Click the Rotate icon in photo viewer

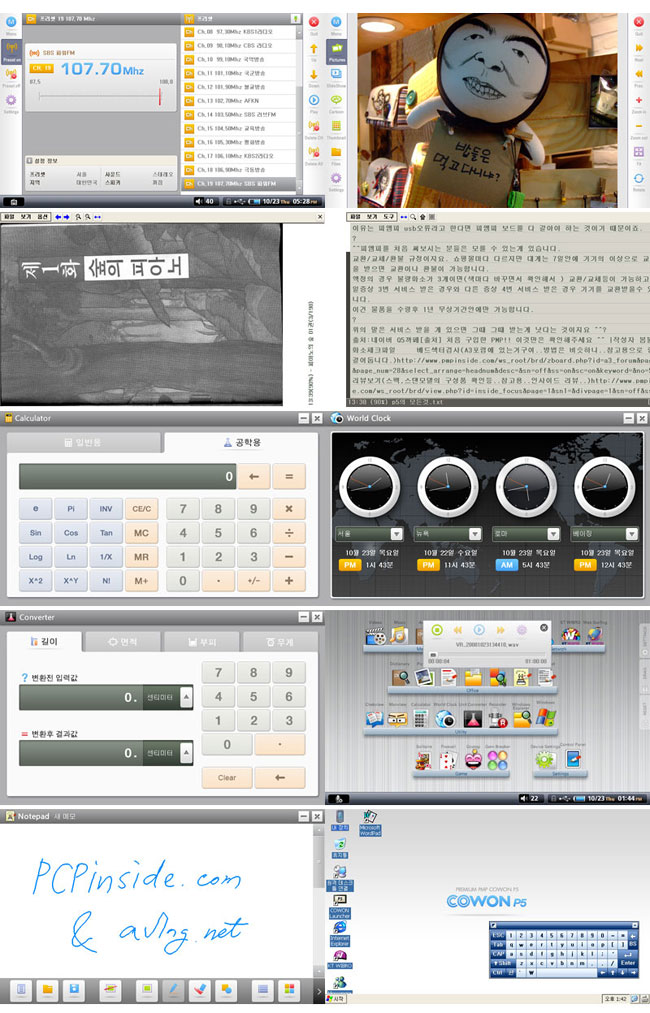pyautogui.click(x=638, y=179)
